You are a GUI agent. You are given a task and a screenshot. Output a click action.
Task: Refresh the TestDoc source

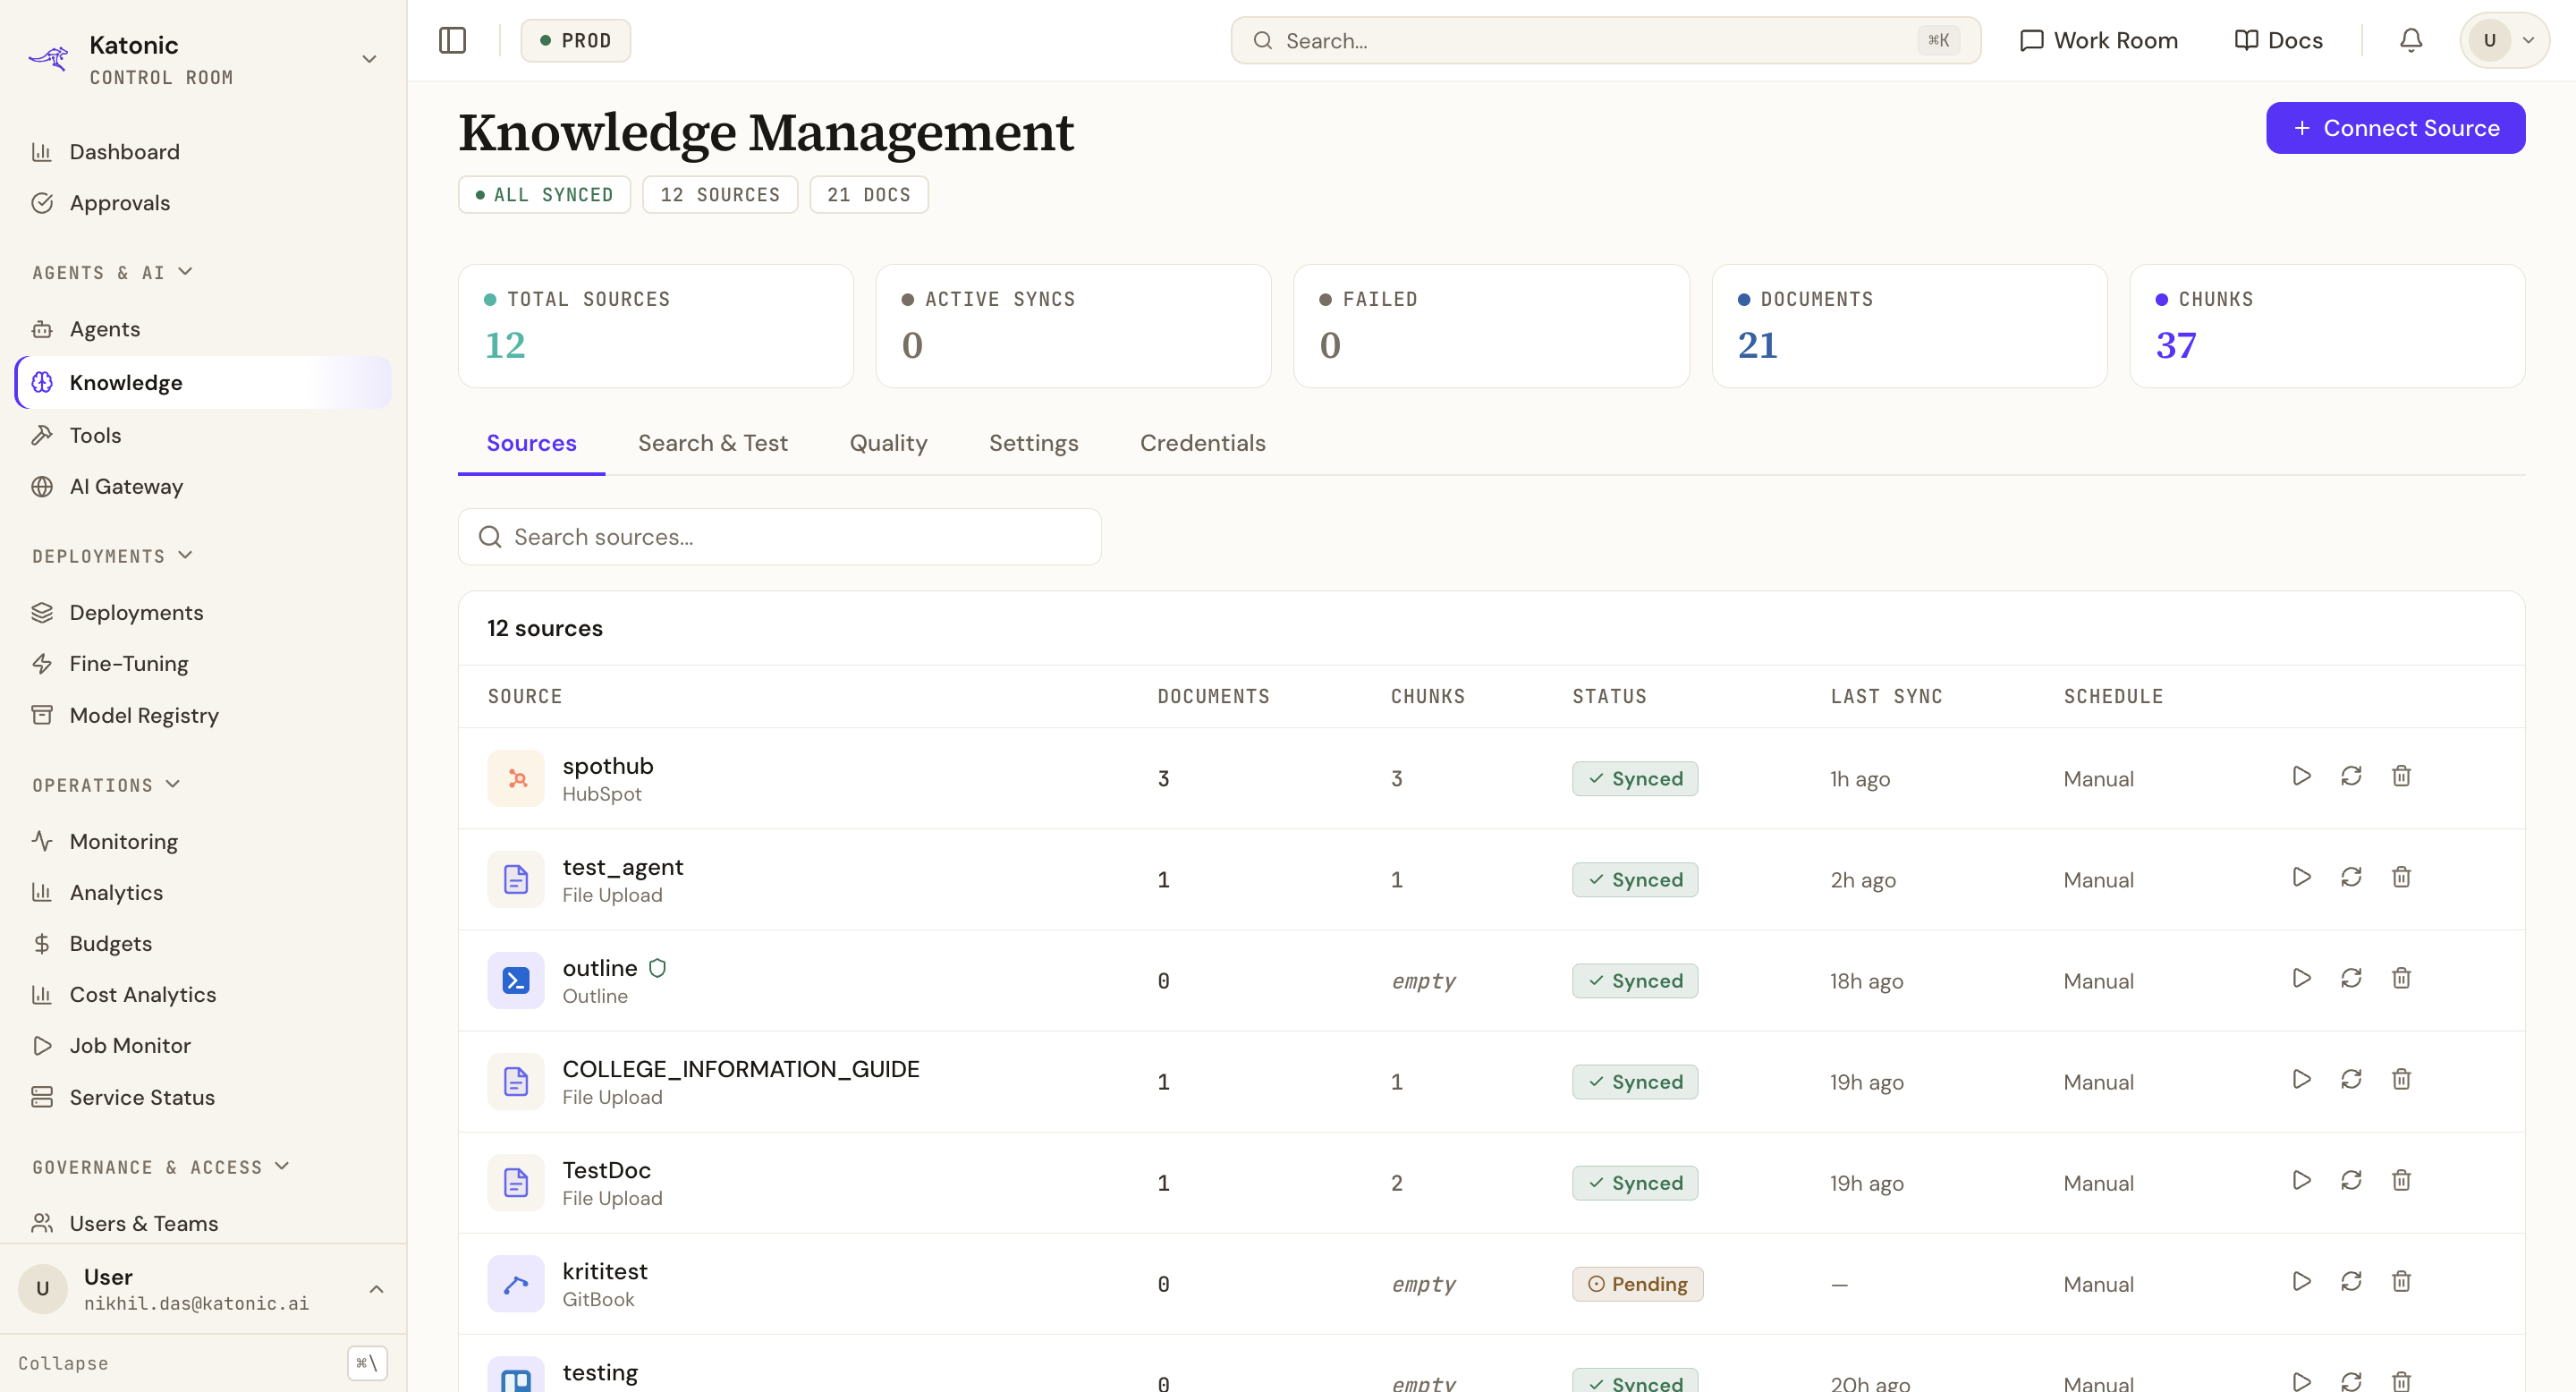(2351, 1180)
